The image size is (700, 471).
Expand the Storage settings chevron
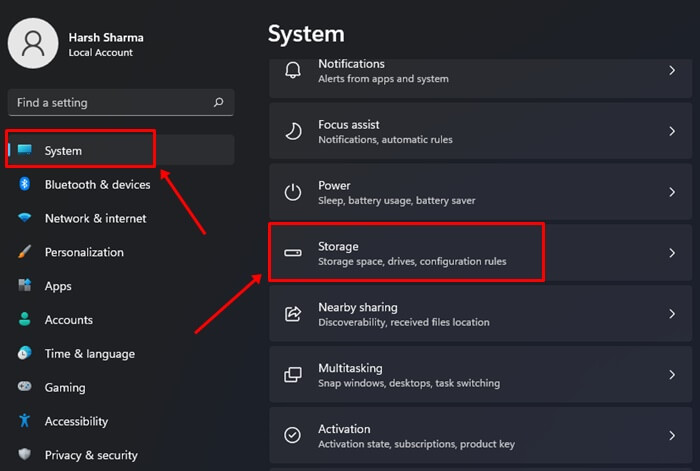672,253
